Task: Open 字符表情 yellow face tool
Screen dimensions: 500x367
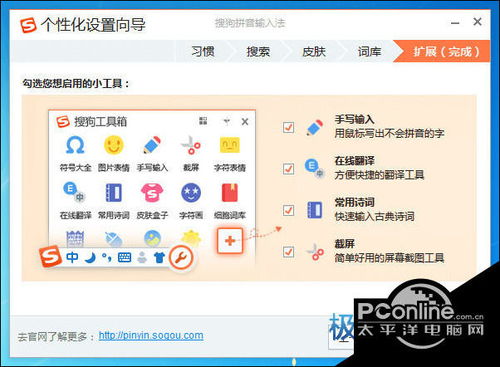Action: tap(230, 145)
